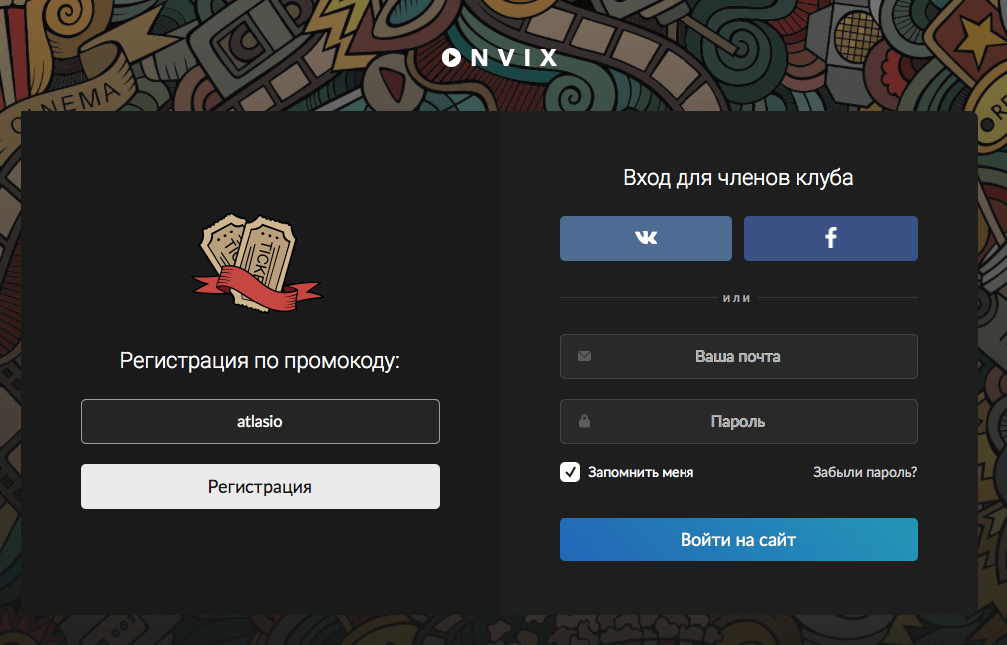
Task: Click the ONVIX logo at the top
Action: pyautogui.click(x=500, y=58)
